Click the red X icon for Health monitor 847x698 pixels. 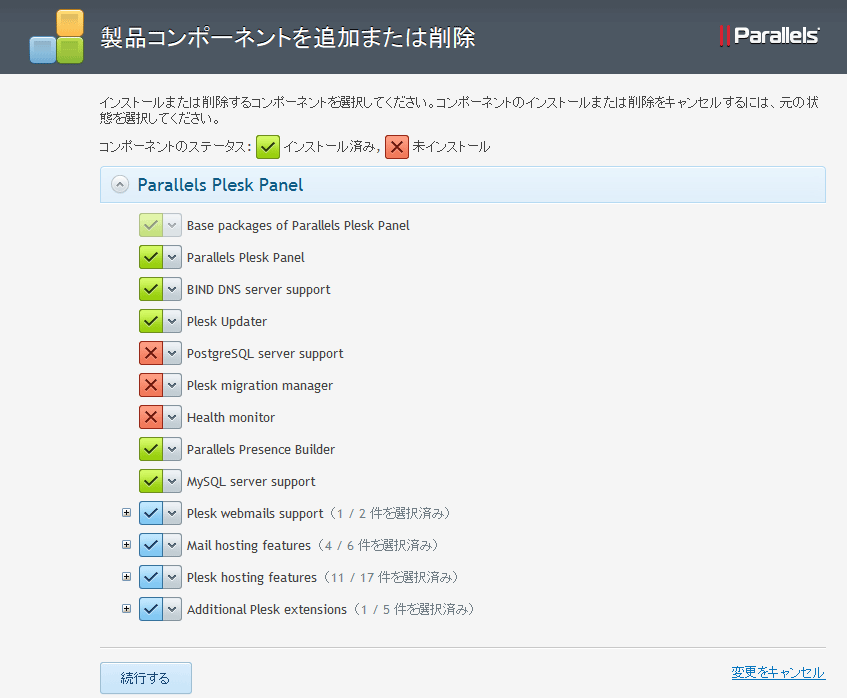(x=151, y=418)
